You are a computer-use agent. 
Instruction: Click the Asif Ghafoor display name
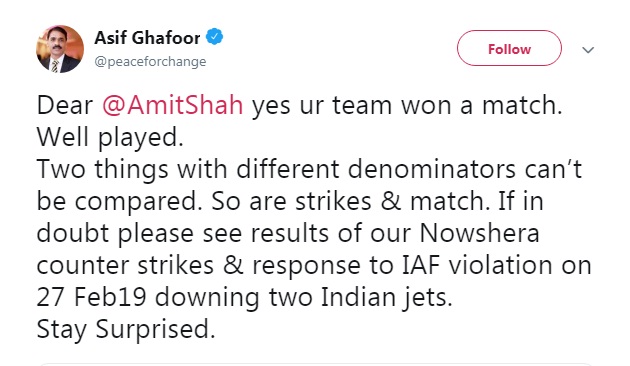click(x=147, y=38)
